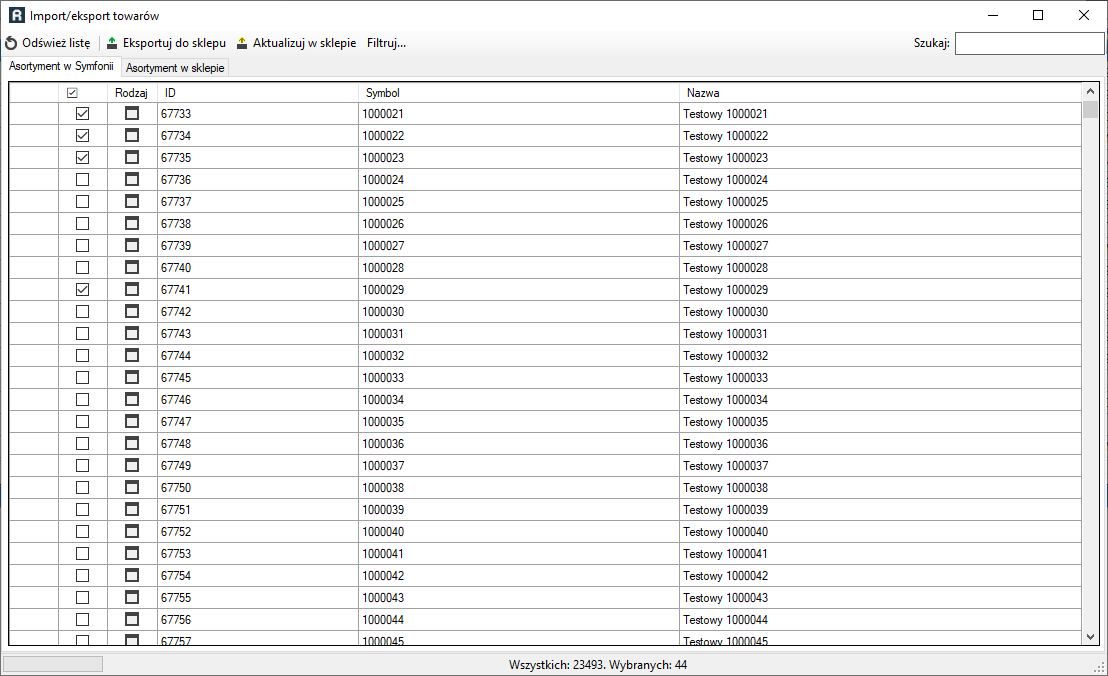Click Rodzaj icon in row 67749
The height and width of the screenshot is (676, 1108).
coord(132,465)
